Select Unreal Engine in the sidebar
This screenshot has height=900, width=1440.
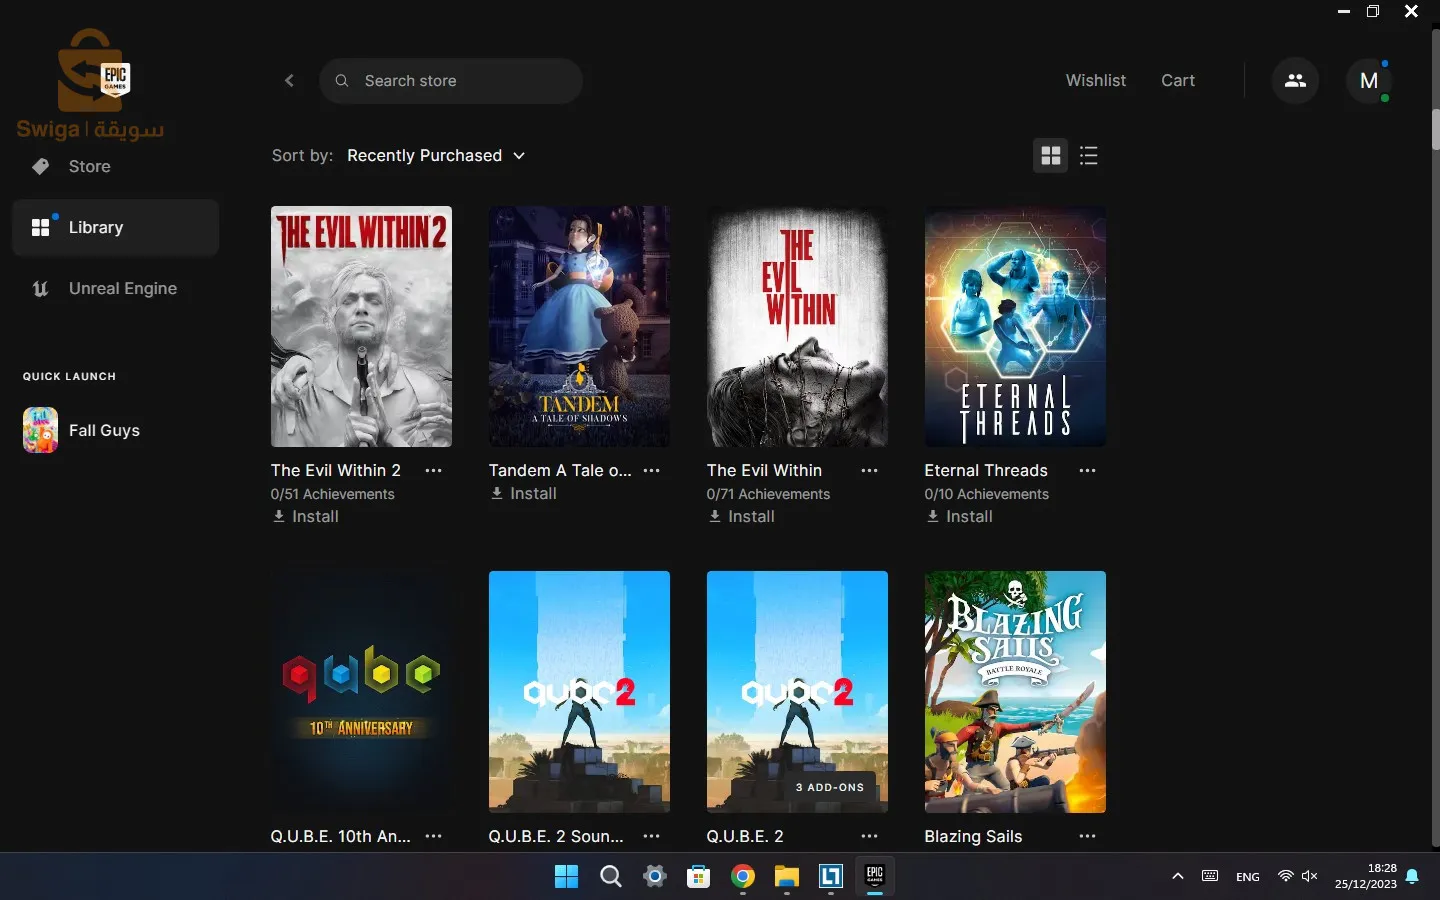[122, 289]
